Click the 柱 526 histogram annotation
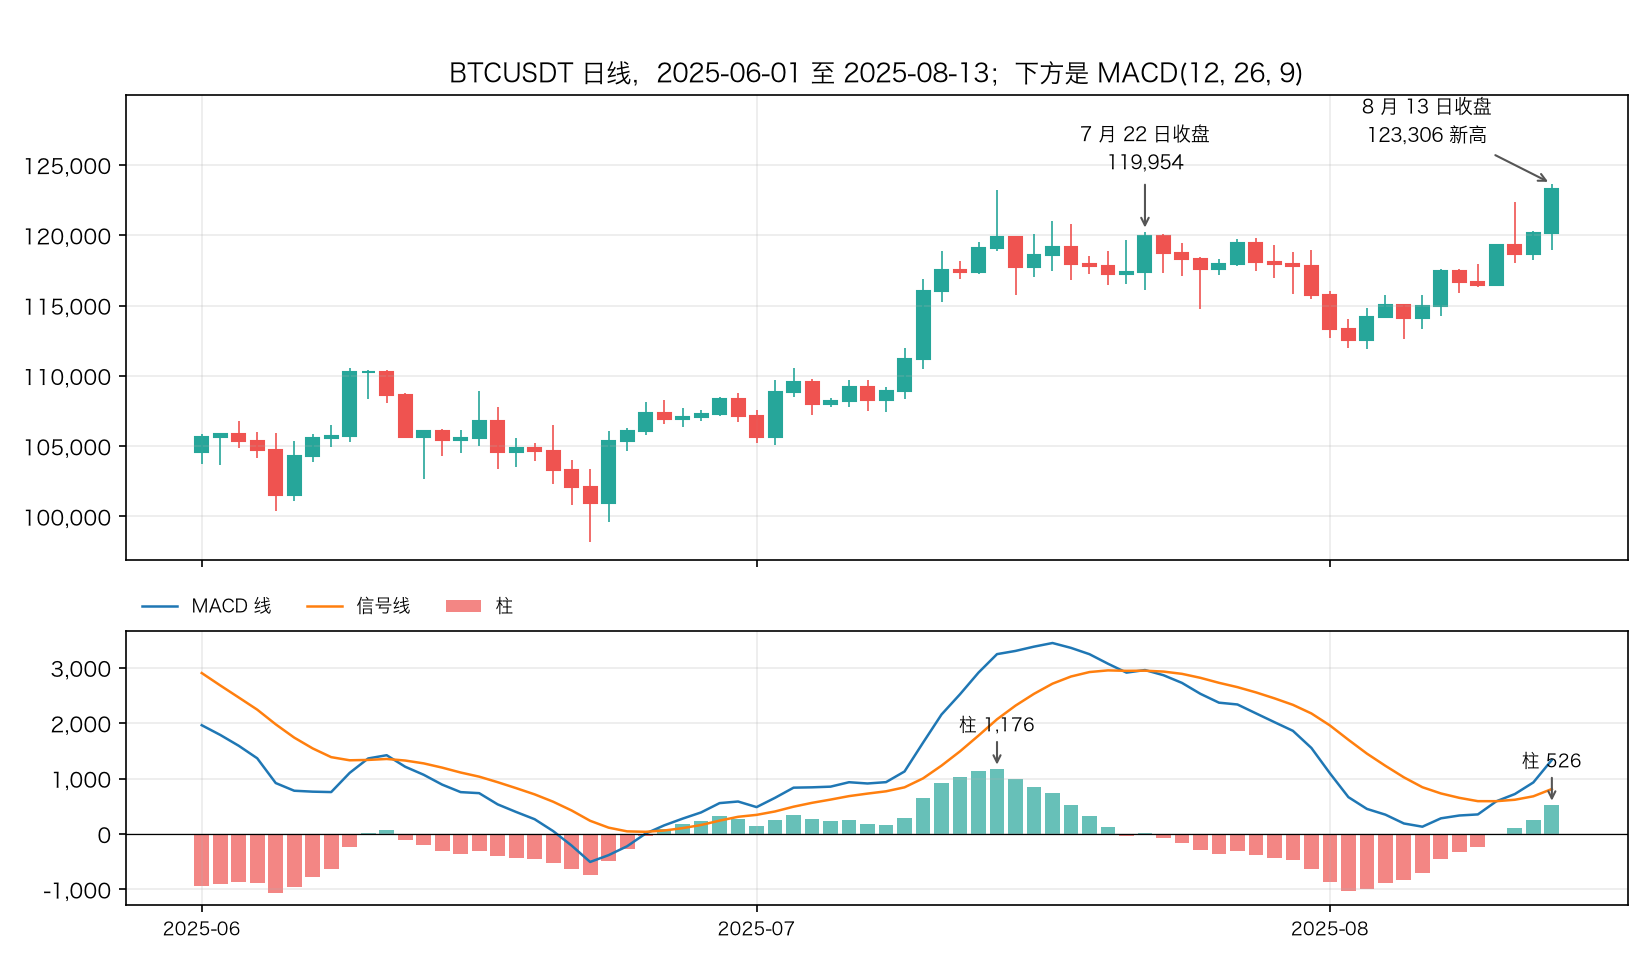 pos(1552,761)
